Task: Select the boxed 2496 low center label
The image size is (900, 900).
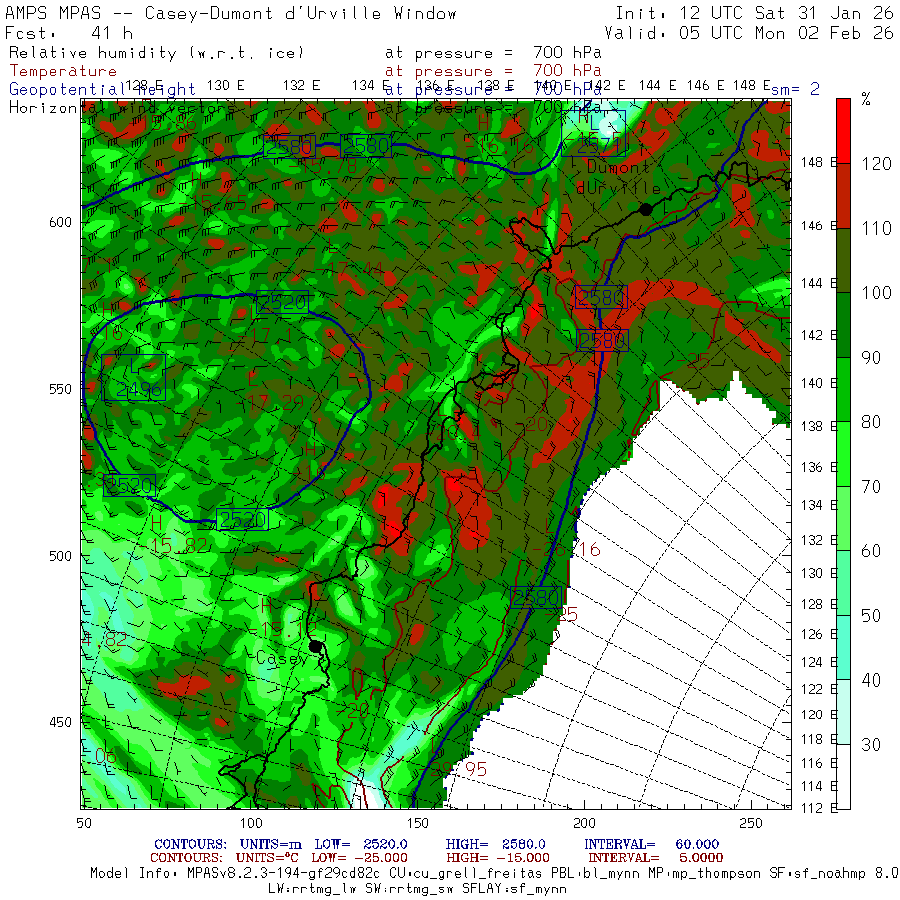Action: pos(134,377)
